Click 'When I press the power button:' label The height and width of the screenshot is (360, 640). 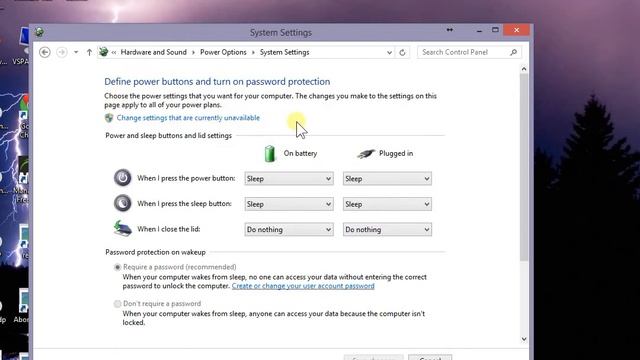(x=186, y=178)
